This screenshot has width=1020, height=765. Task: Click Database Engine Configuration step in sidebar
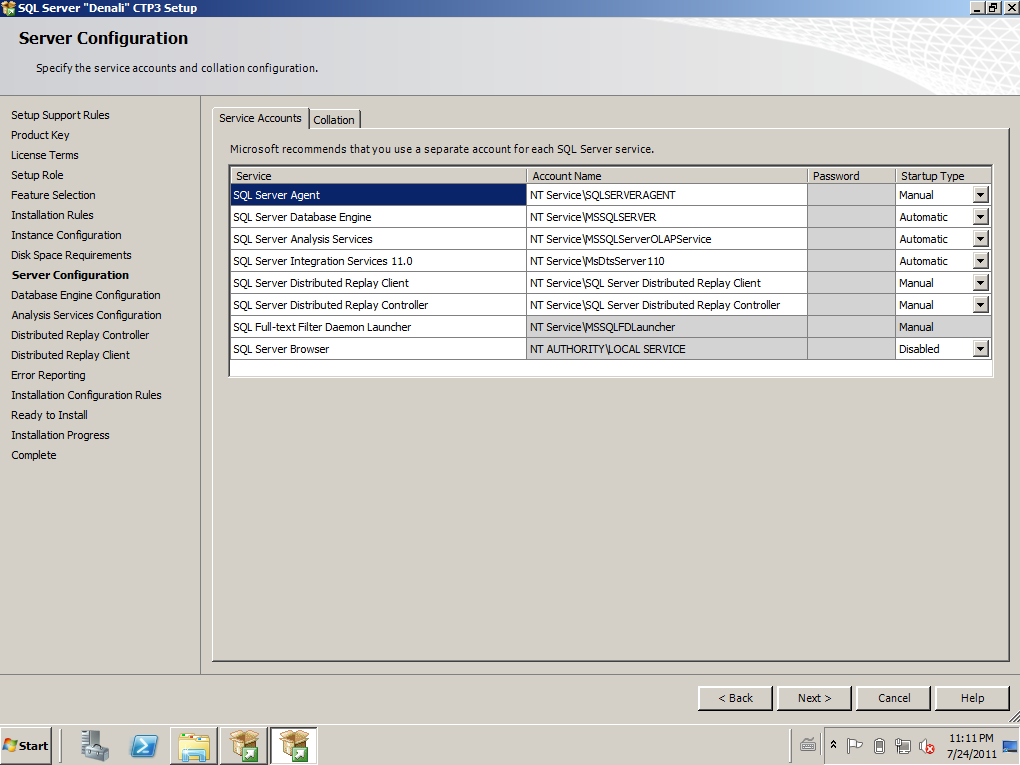[85, 295]
